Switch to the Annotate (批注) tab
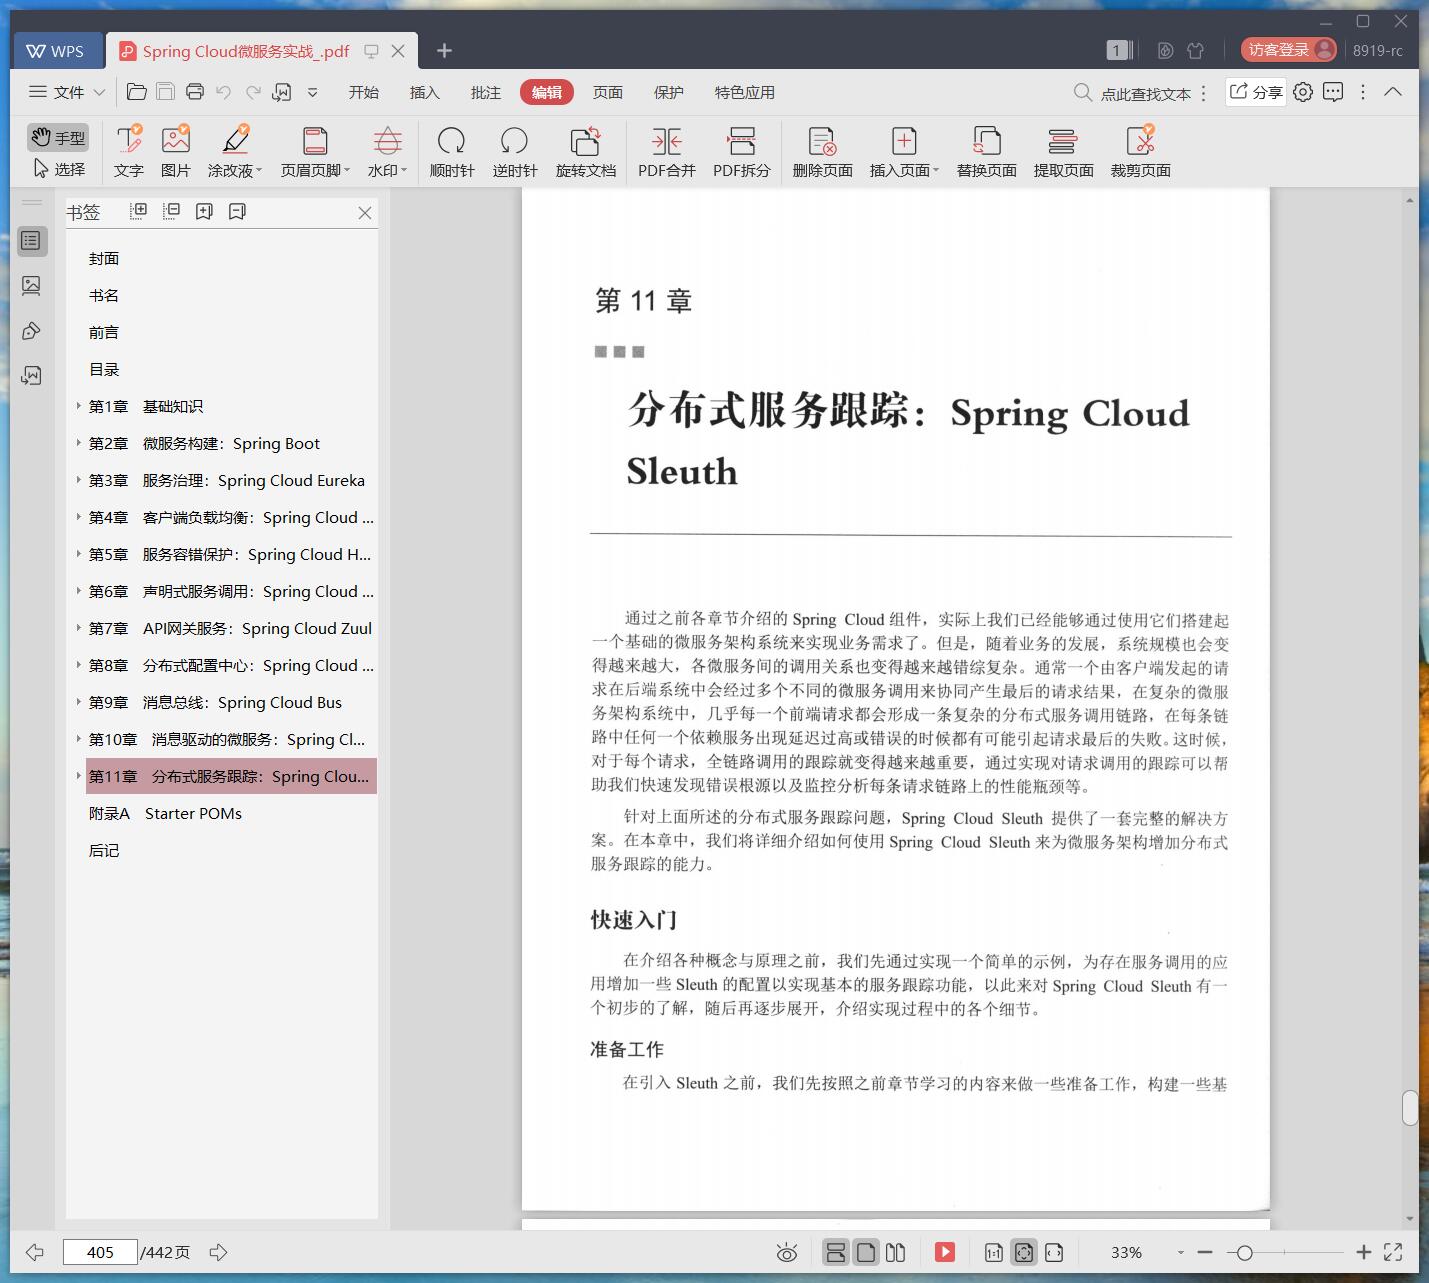 tap(485, 92)
